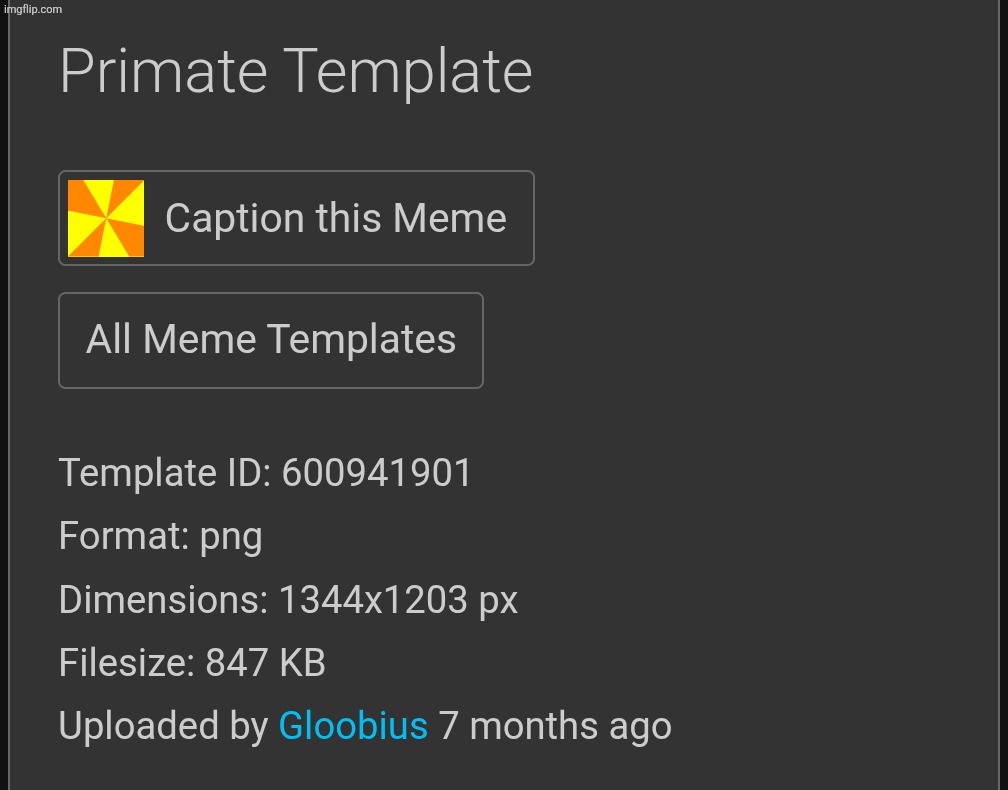Click the word "Primate" in the title
Viewport: 1008px width, 790px height.
[x=163, y=71]
